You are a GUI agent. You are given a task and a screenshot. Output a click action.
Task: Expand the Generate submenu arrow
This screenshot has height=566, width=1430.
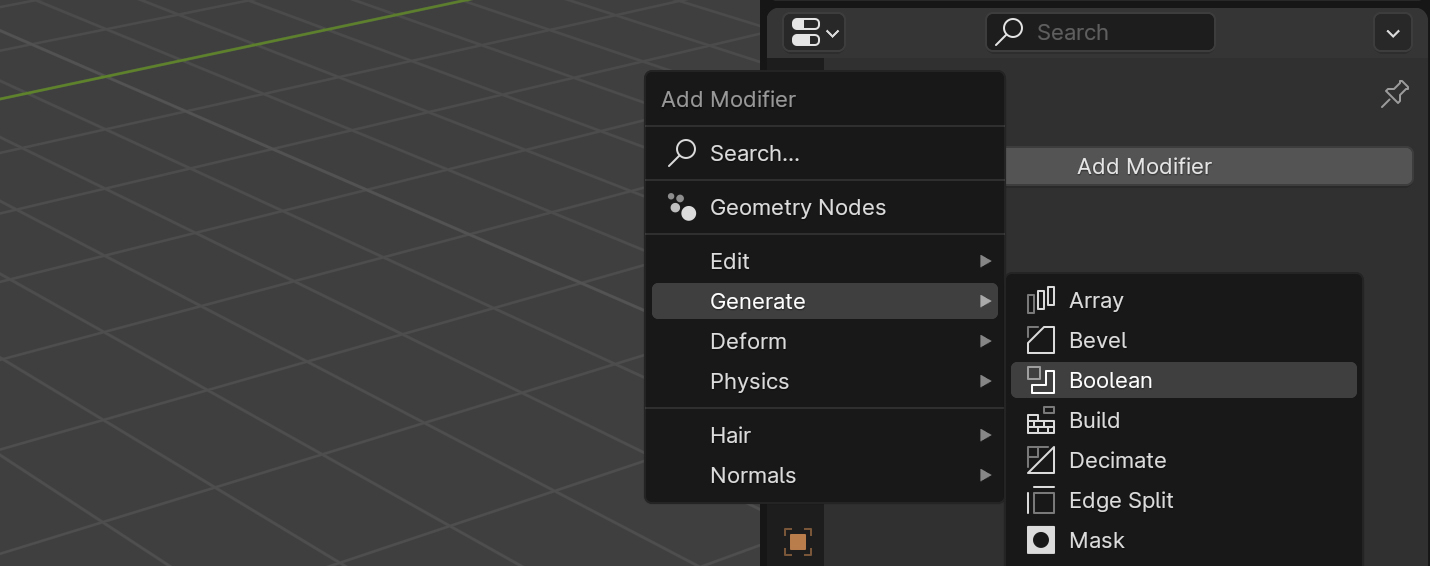pyautogui.click(x=986, y=301)
